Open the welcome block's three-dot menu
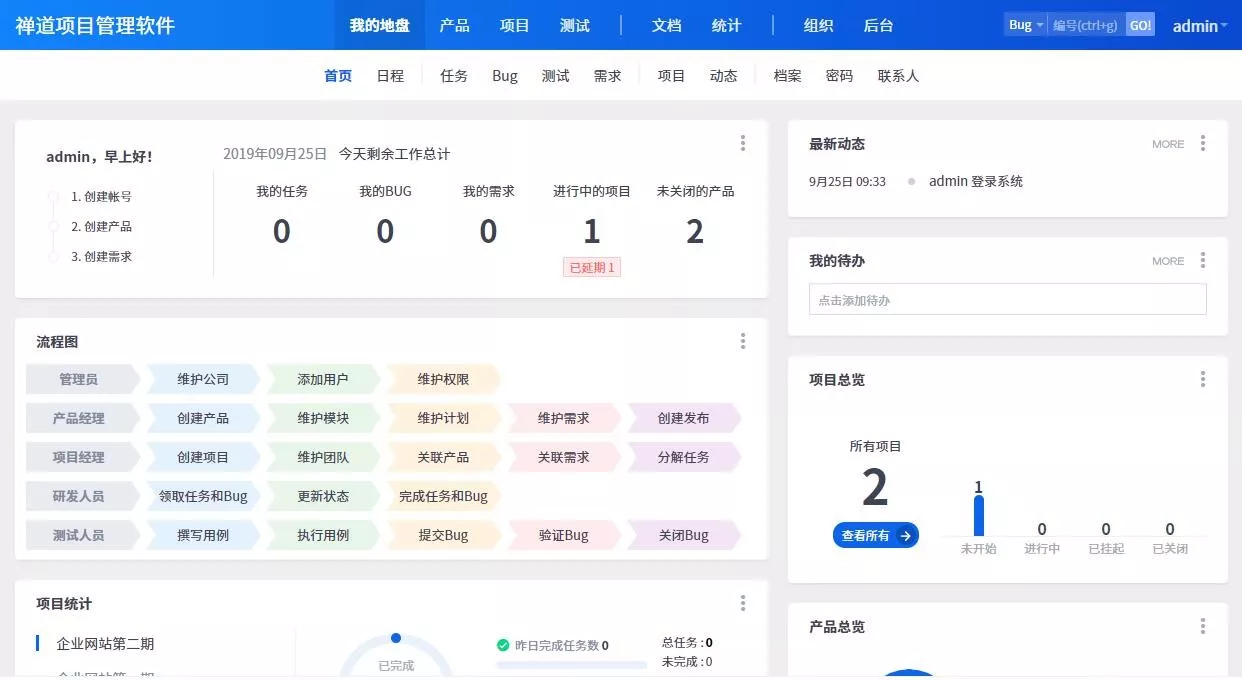Image resolution: width=1242 pixels, height=680 pixels. 742,143
